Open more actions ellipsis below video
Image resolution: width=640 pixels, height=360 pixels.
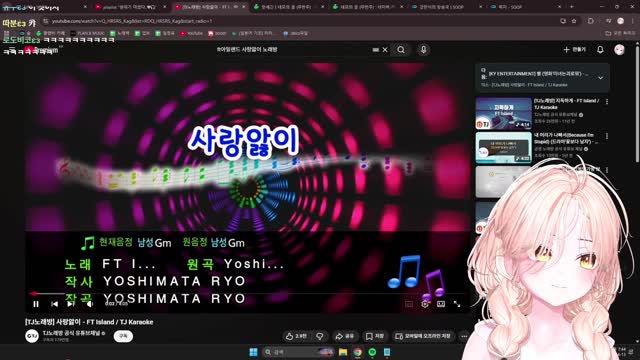[x=464, y=336]
